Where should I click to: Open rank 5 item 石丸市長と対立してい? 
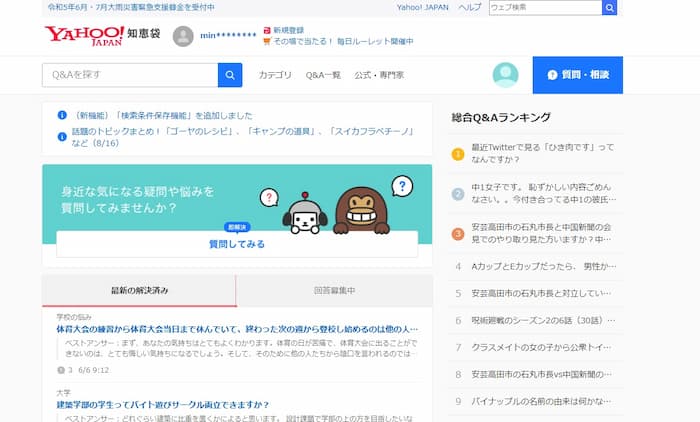[541, 293]
